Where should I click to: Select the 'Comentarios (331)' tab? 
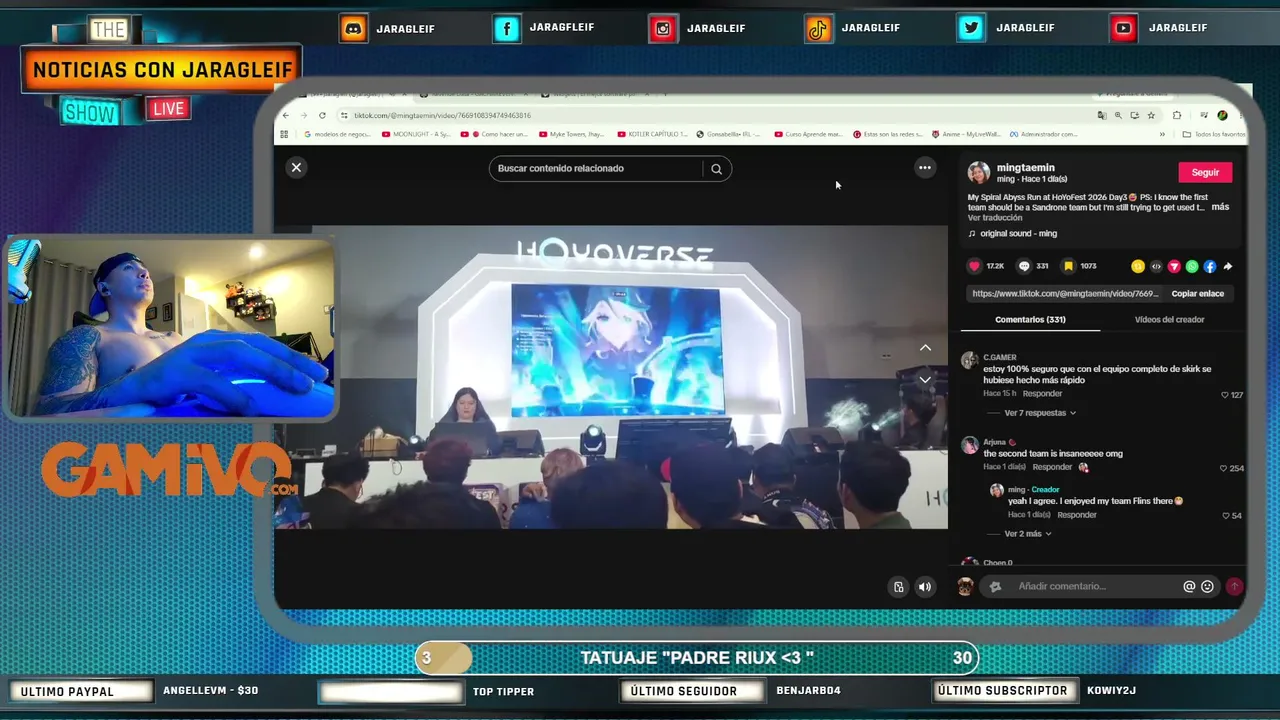(x=1030, y=320)
